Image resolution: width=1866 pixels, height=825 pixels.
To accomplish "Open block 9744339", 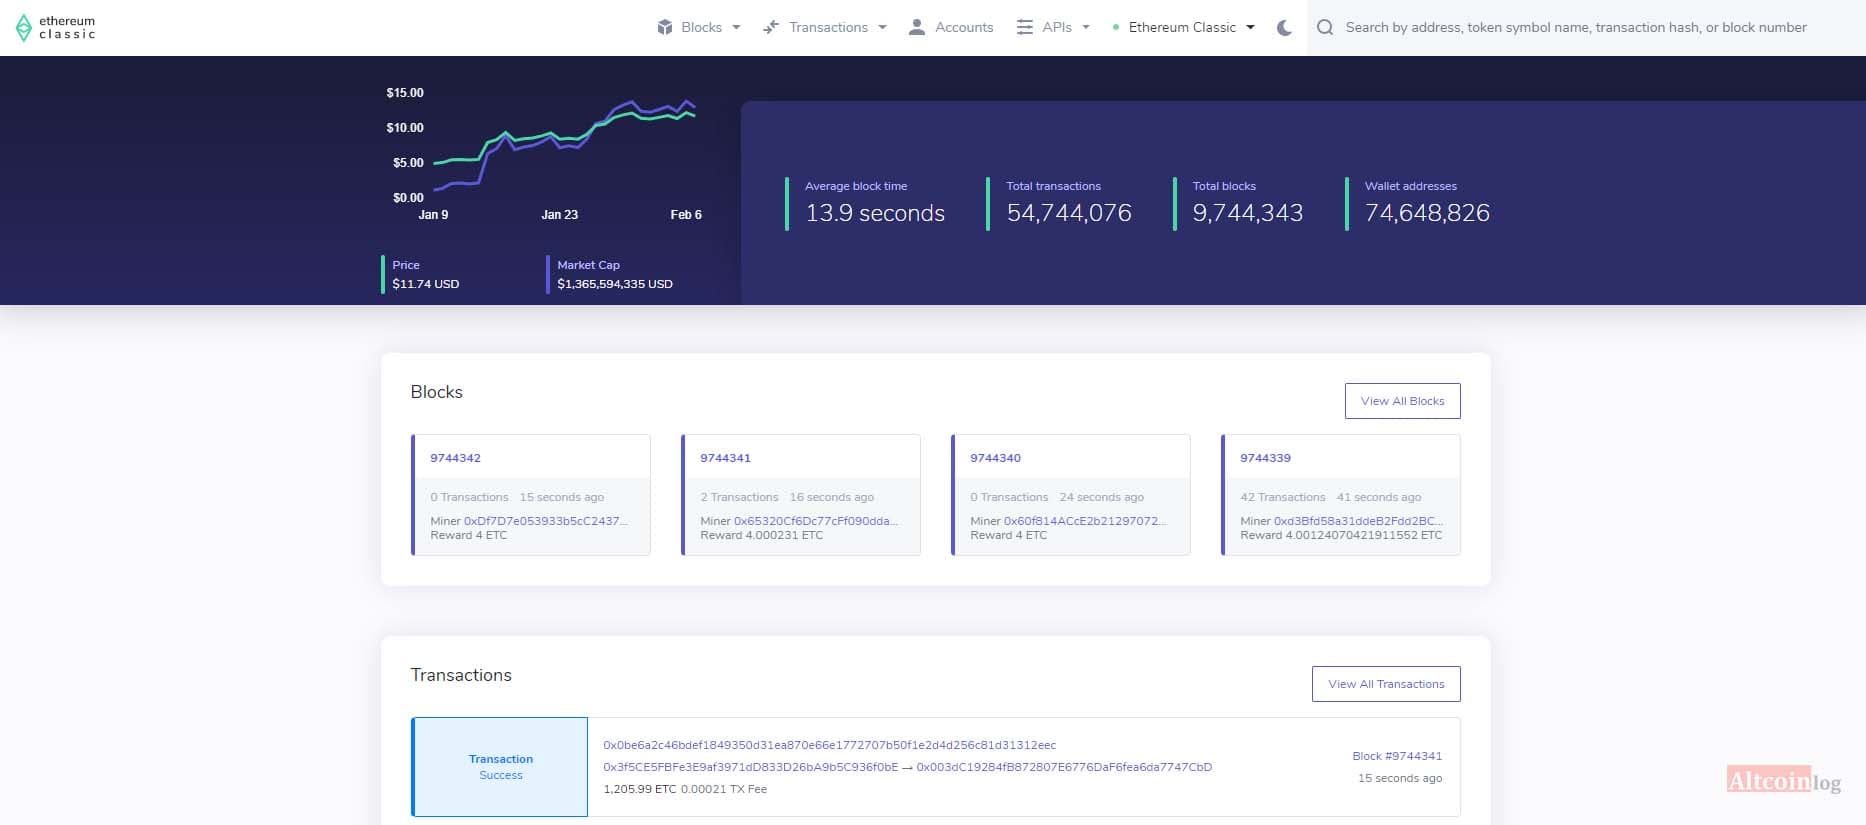I will tap(1265, 458).
